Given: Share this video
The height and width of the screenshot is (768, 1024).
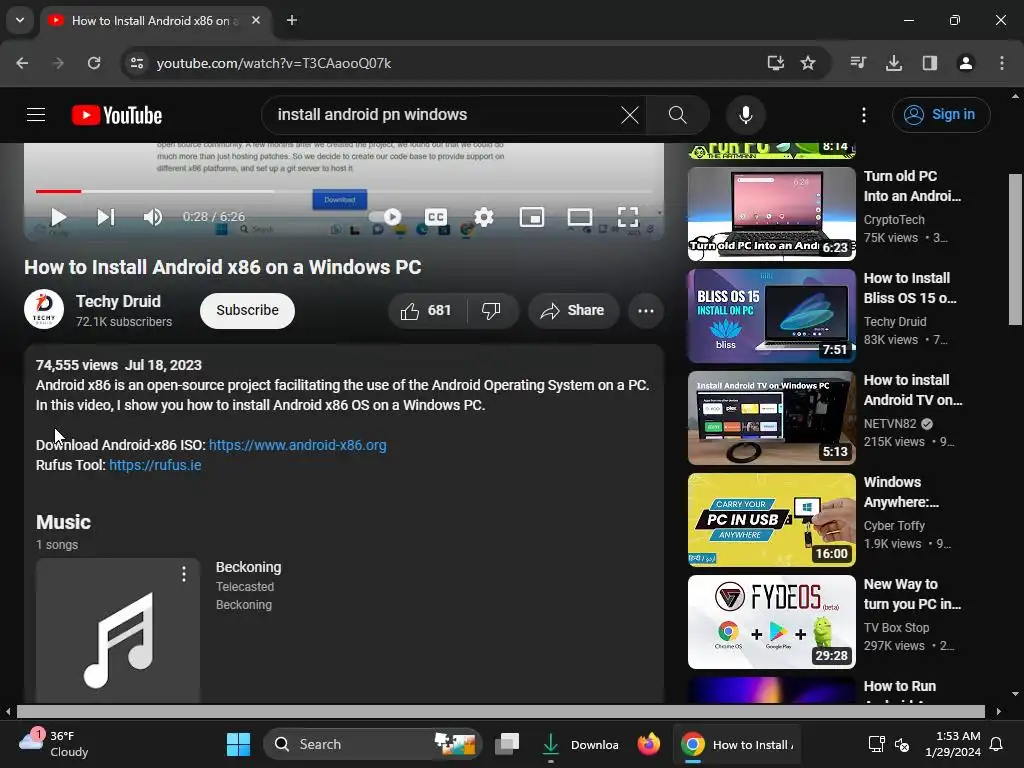Looking at the screenshot, I should click(x=572, y=310).
